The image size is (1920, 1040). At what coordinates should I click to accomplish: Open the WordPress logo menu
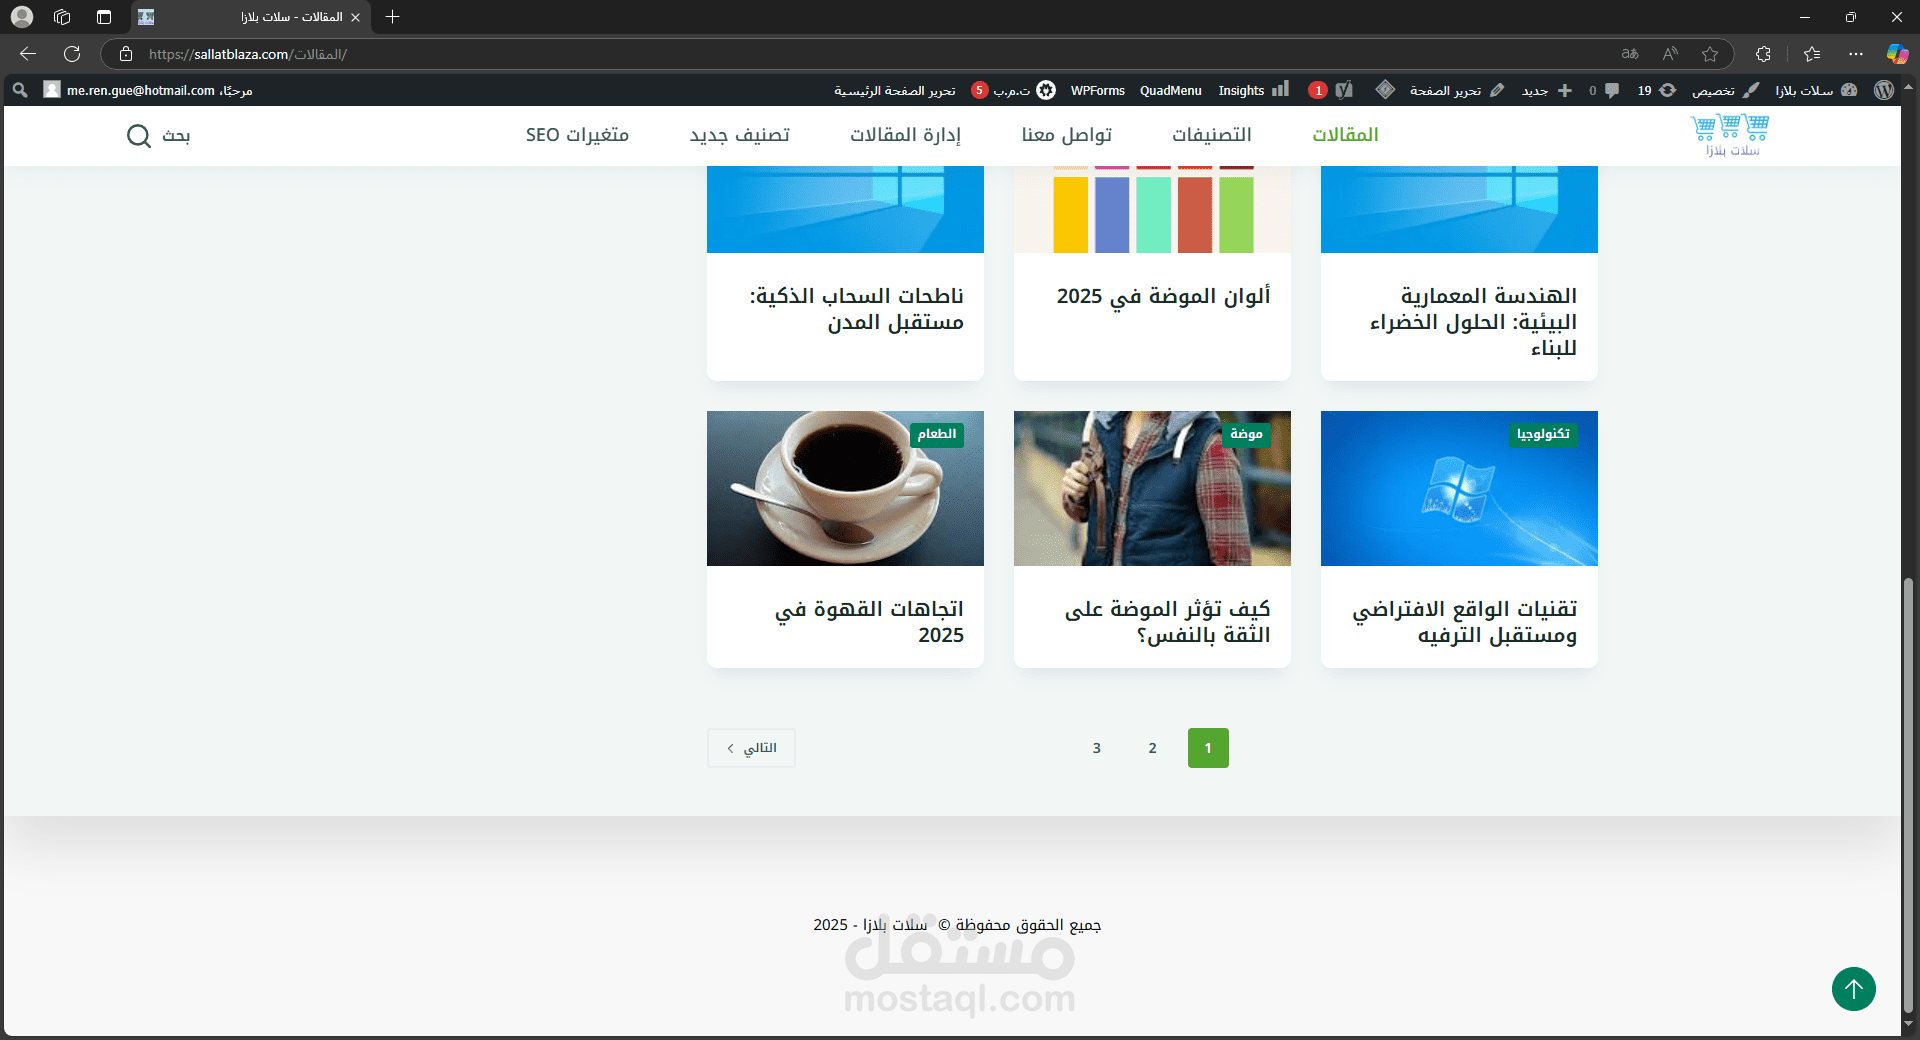pos(1884,90)
